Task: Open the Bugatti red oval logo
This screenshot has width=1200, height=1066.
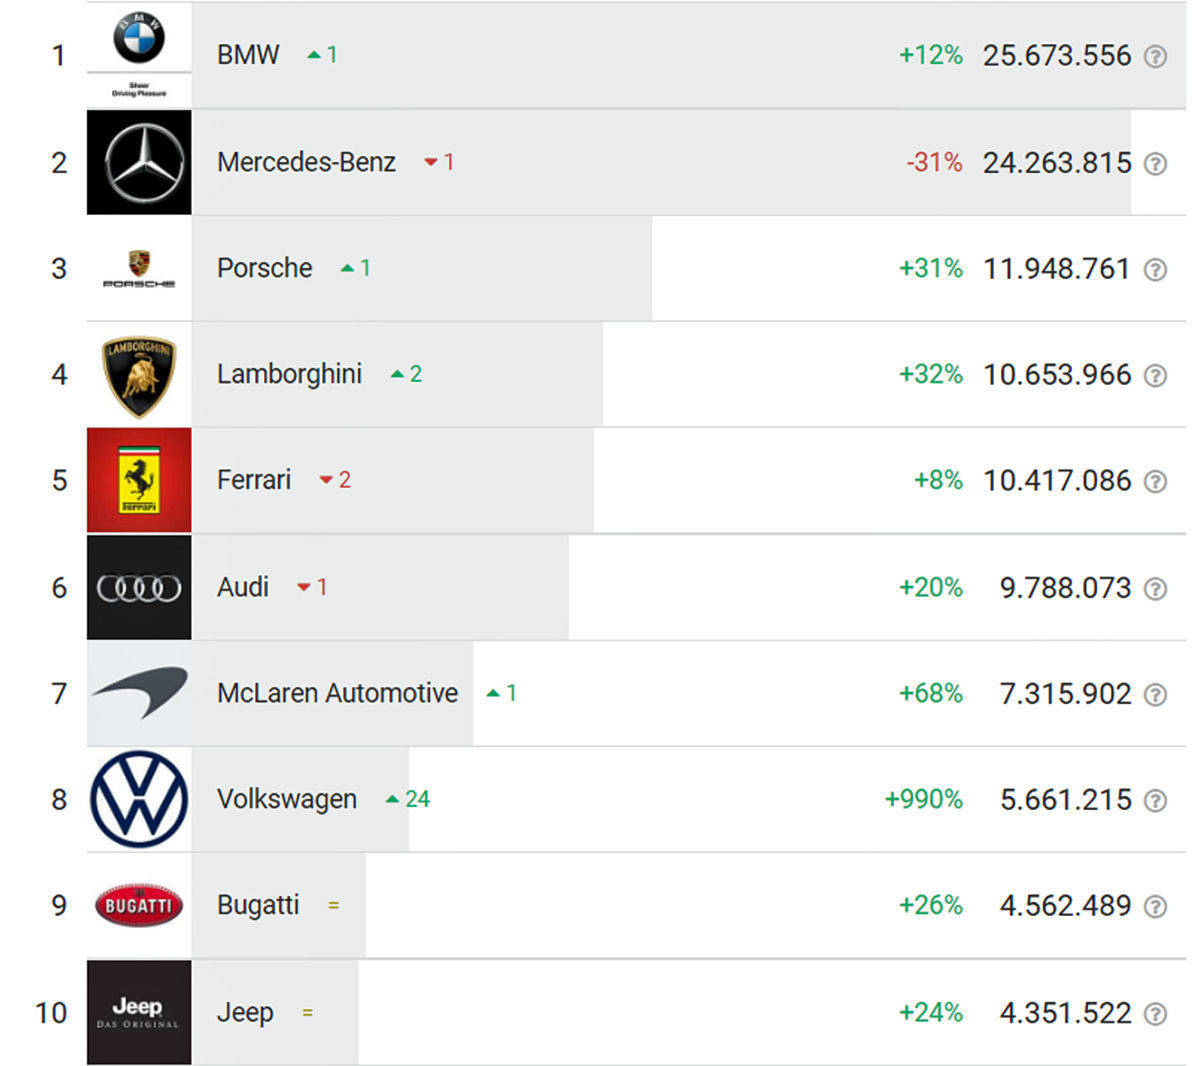Action: click(139, 905)
